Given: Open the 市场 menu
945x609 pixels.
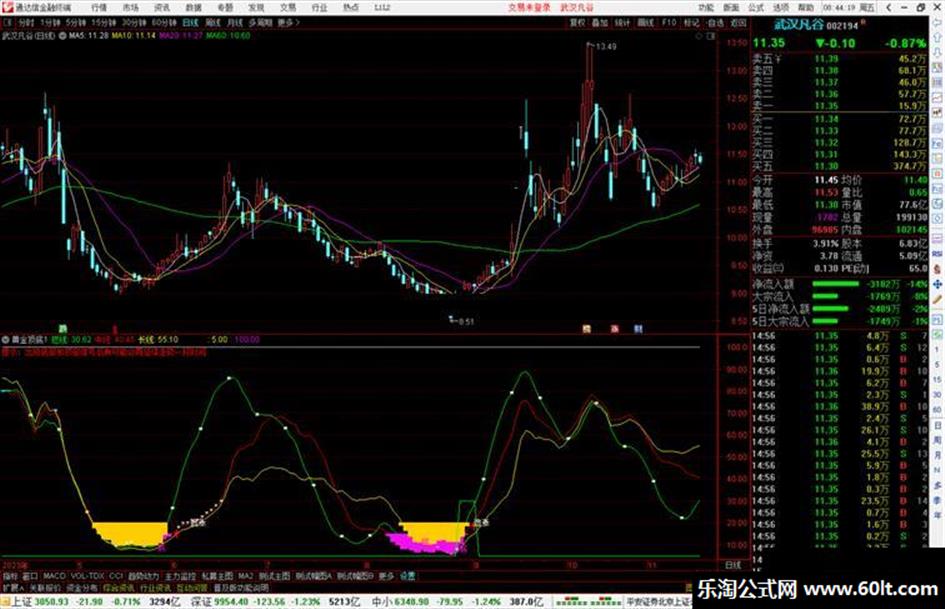Looking at the screenshot, I should (x=130, y=8).
